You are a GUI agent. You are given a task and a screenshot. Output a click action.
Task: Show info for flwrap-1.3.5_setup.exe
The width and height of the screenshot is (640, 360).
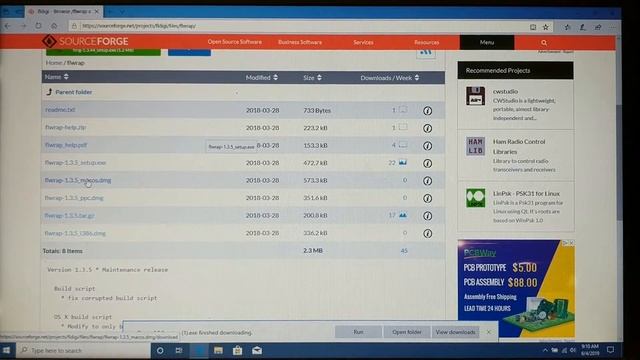[427, 163]
